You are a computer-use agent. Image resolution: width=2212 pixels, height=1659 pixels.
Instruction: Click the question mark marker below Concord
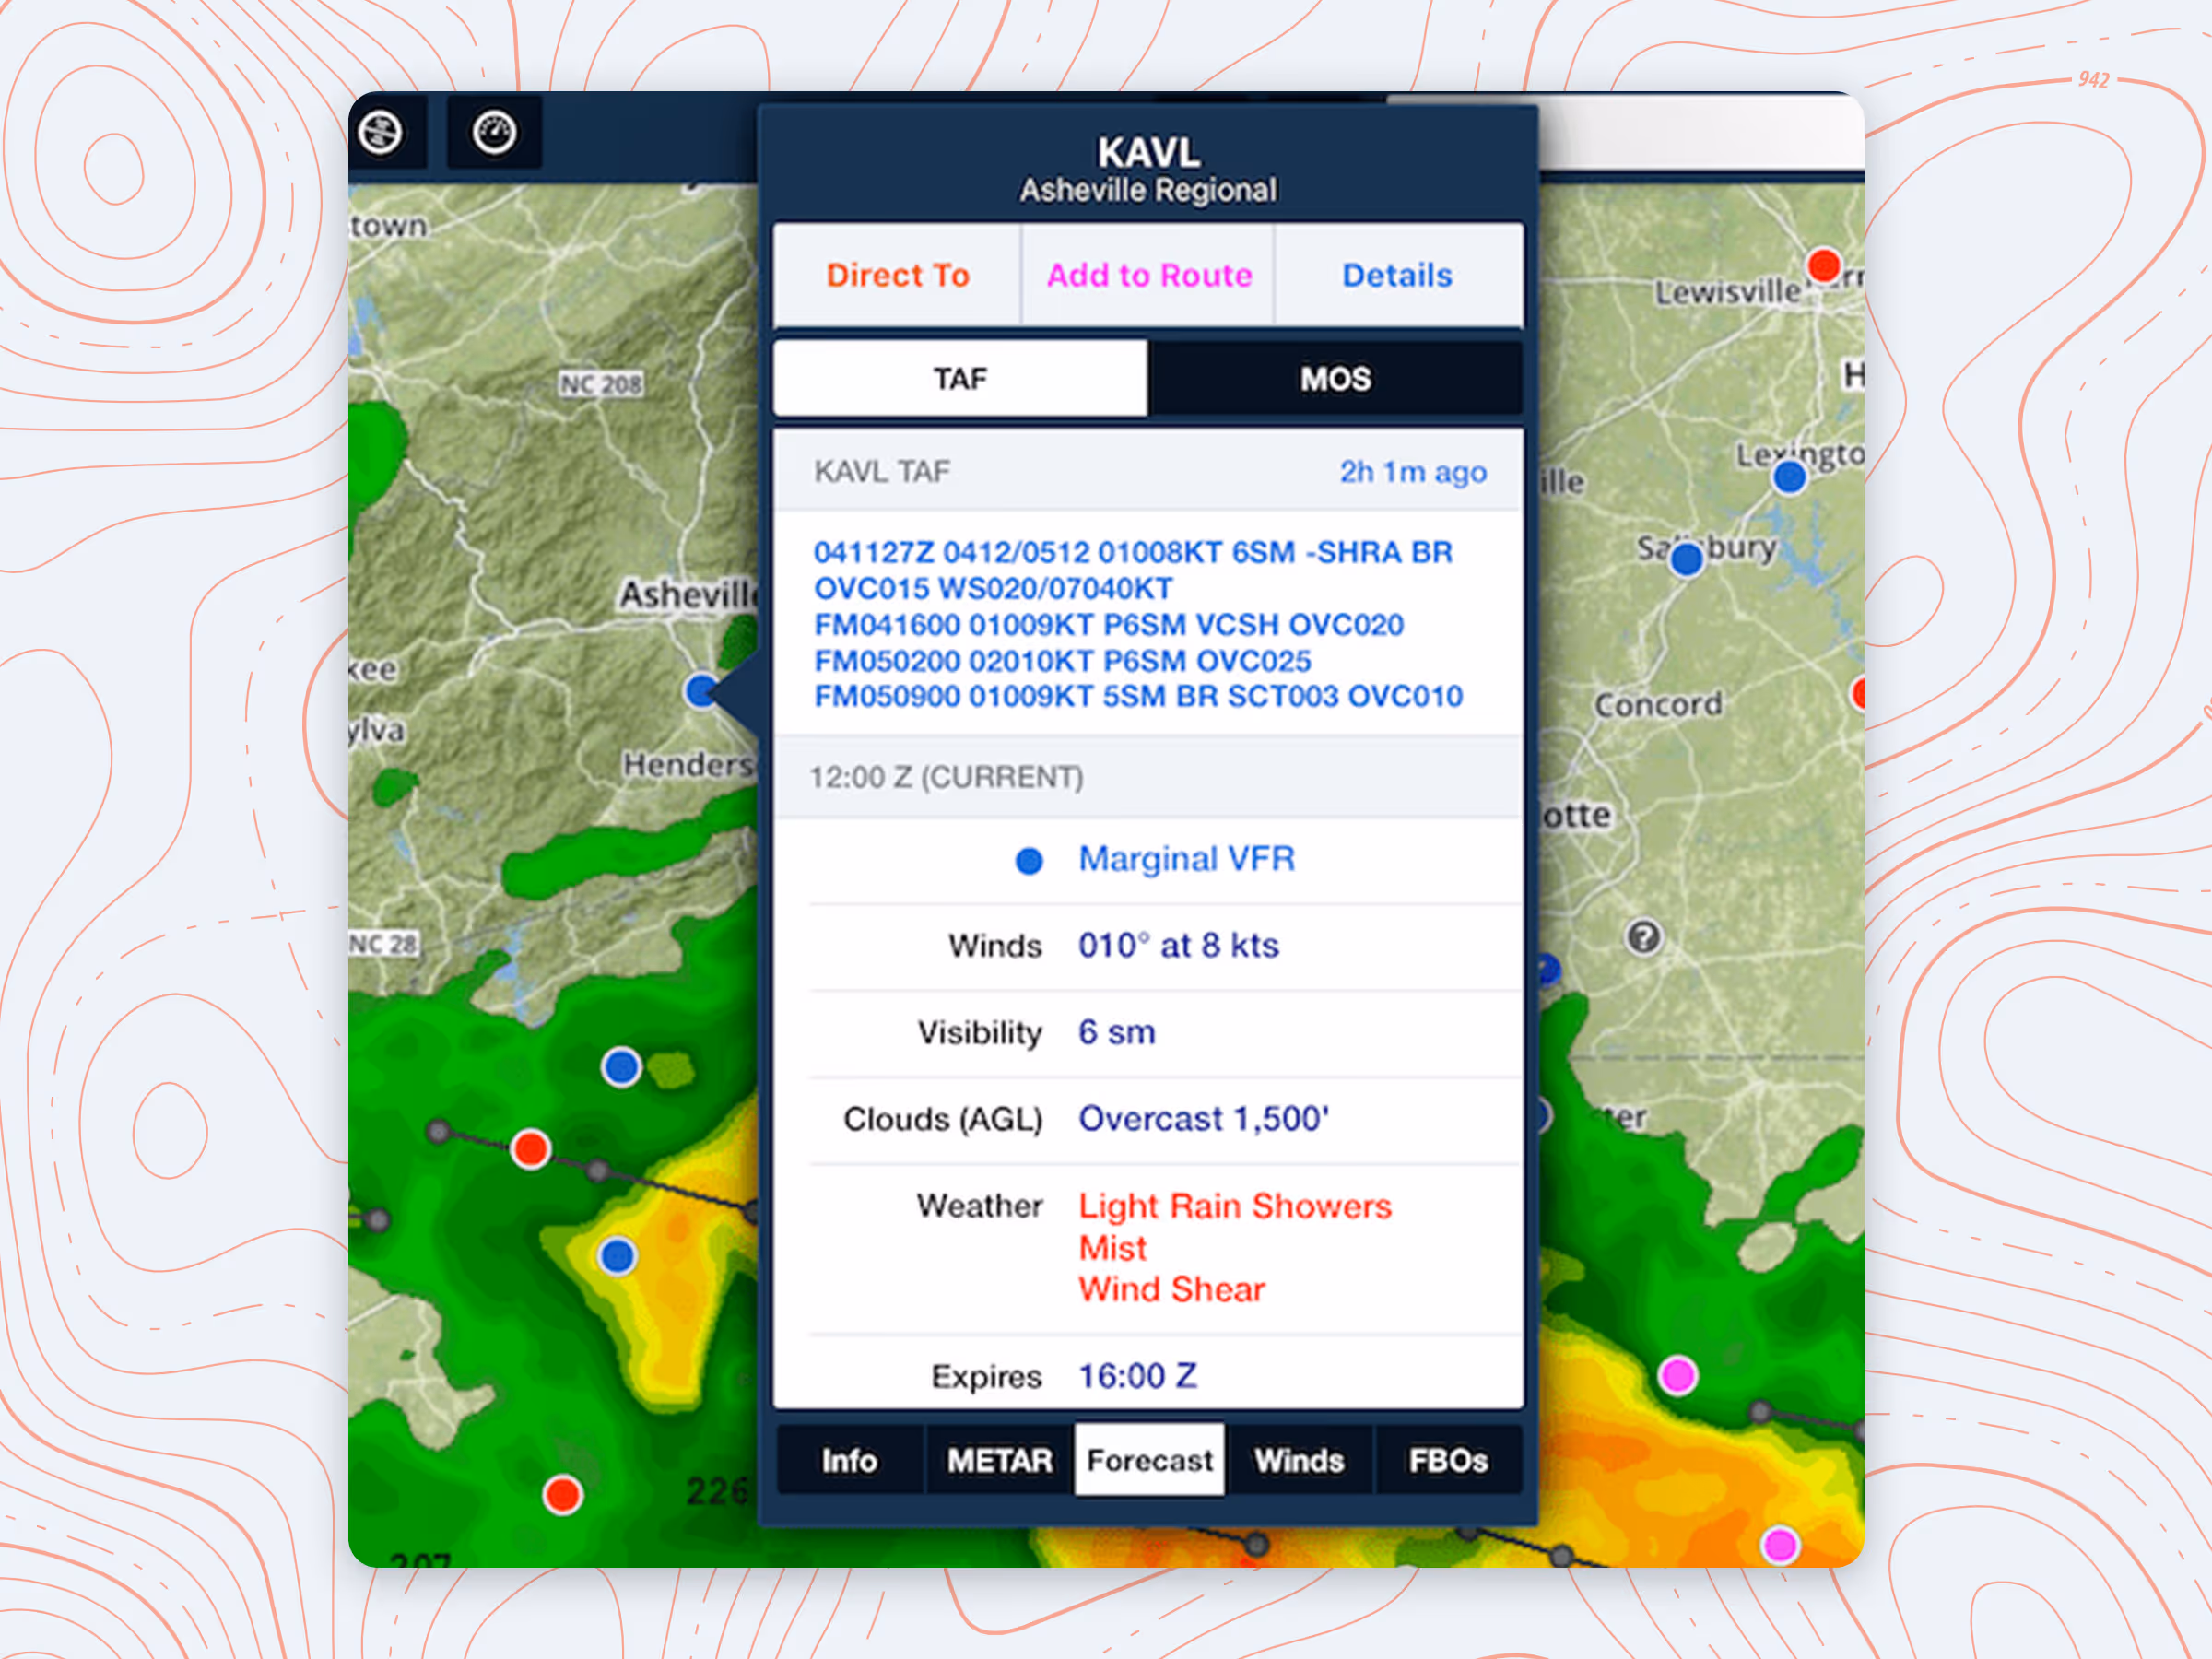point(1644,937)
